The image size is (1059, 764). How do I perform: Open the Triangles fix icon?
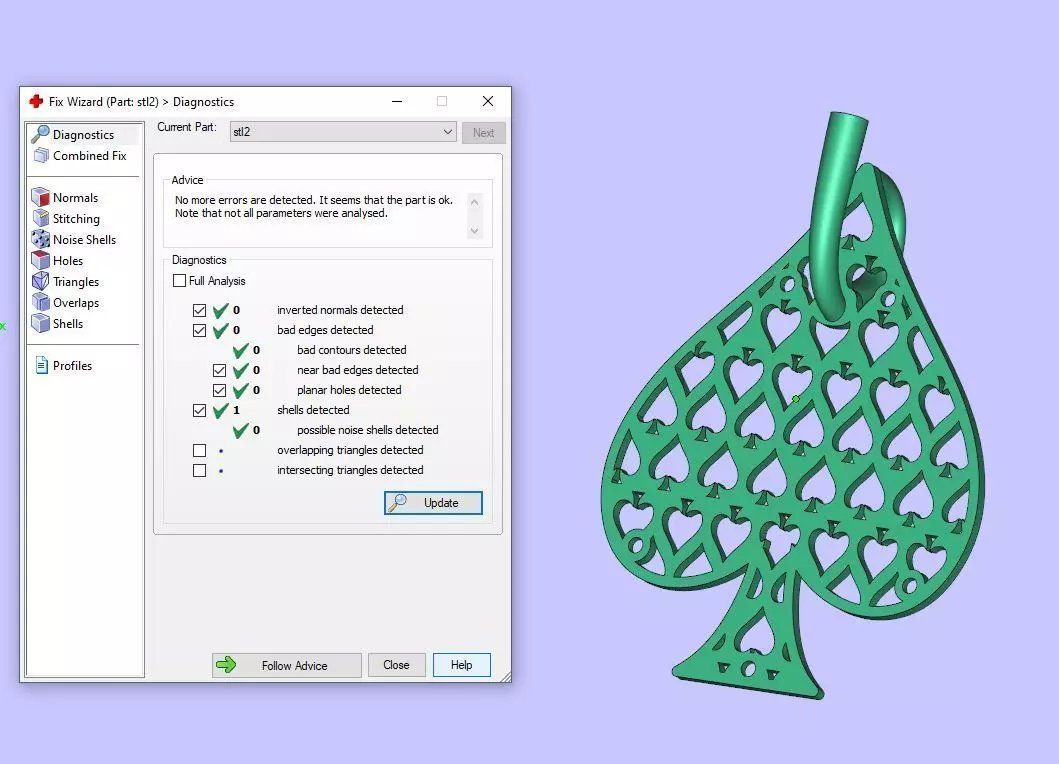pyautogui.click(x=41, y=281)
